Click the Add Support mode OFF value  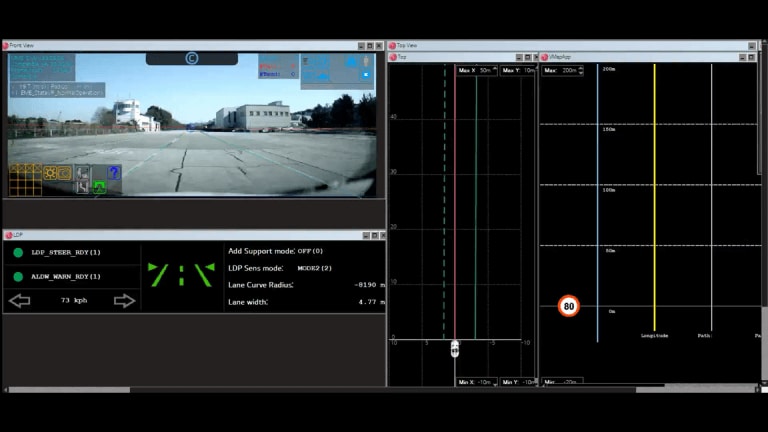point(311,251)
